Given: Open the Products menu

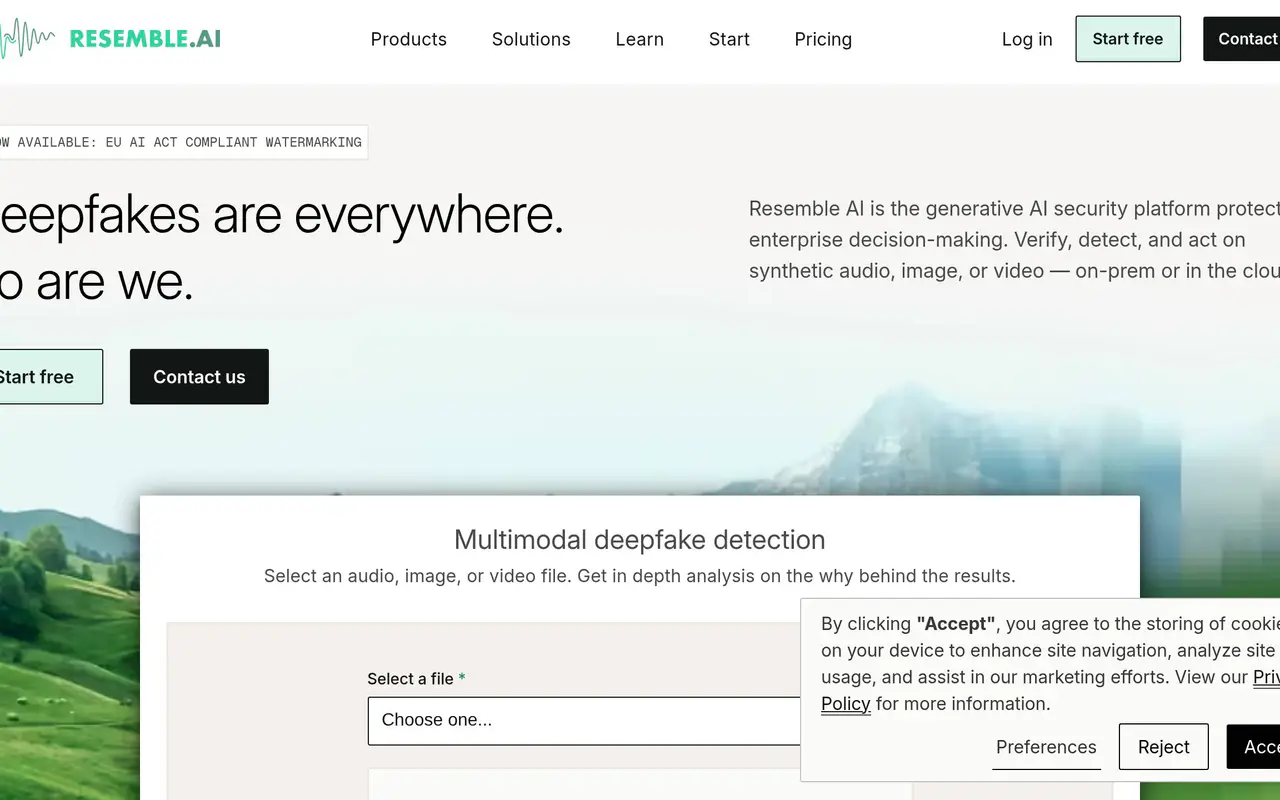Looking at the screenshot, I should tap(409, 39).
